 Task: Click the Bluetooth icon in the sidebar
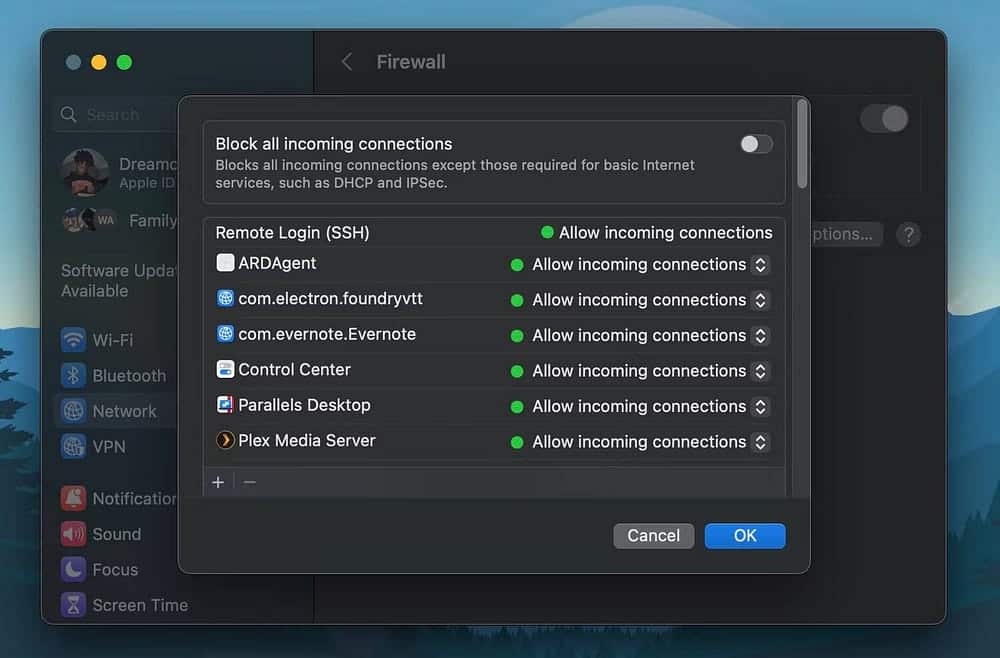pyautogui.click(x=73, y=376)
